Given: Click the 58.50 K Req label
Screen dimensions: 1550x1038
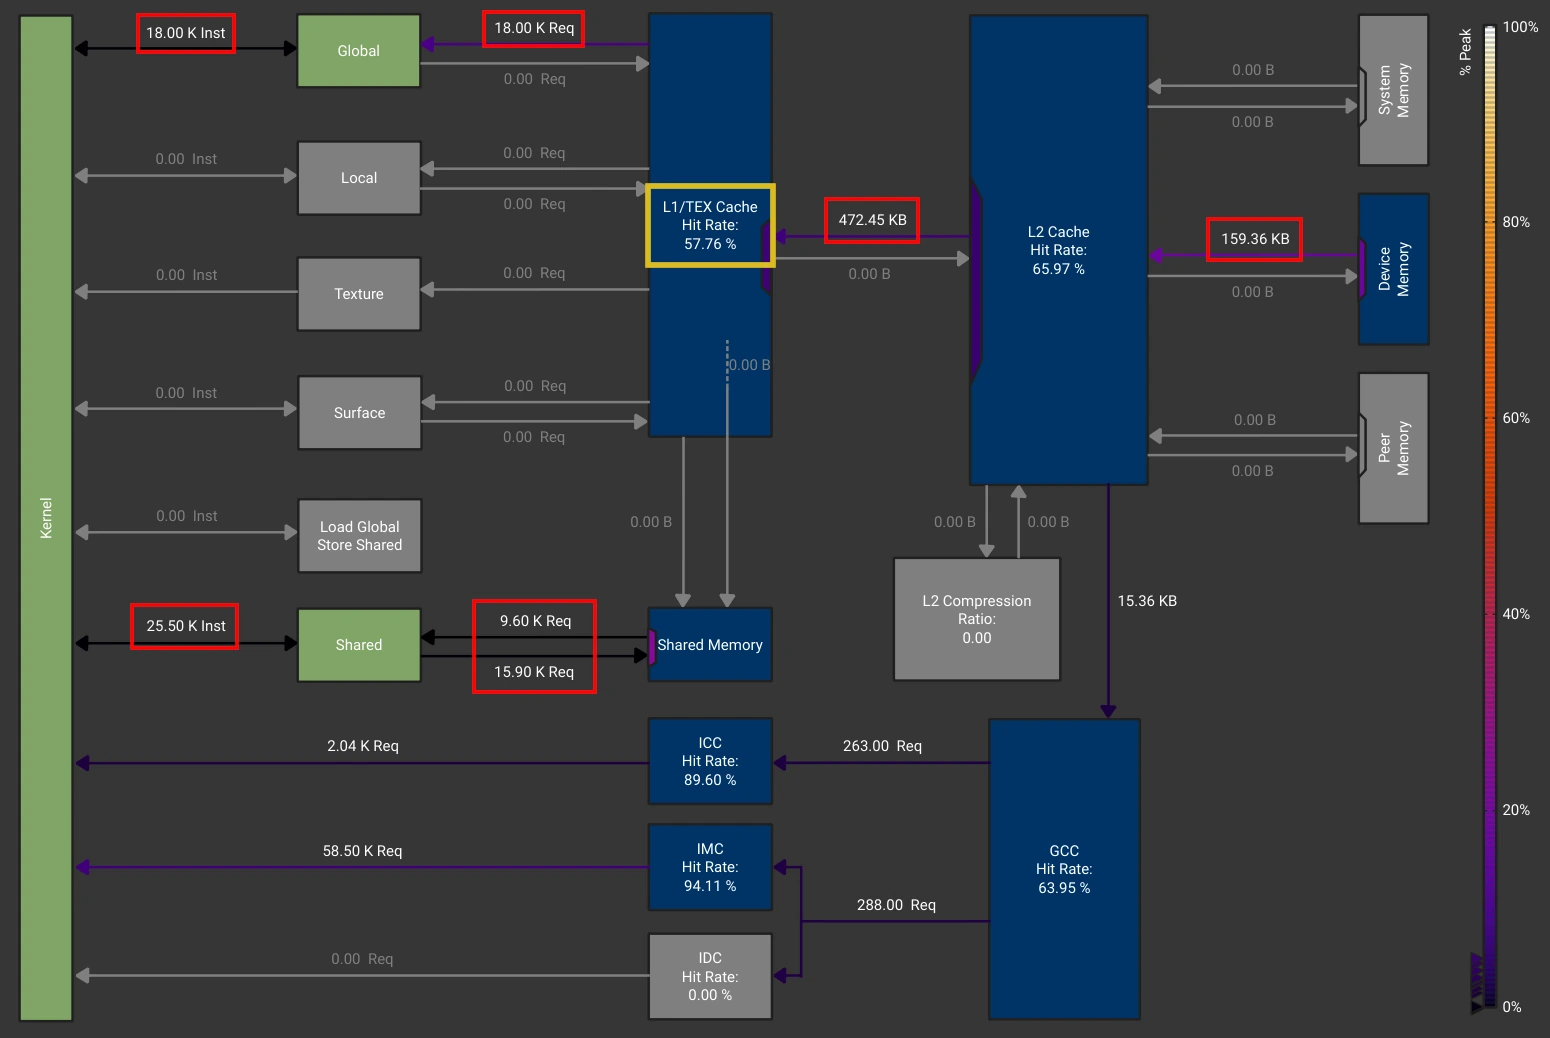Looking at the screenshot, I should 362,851.
